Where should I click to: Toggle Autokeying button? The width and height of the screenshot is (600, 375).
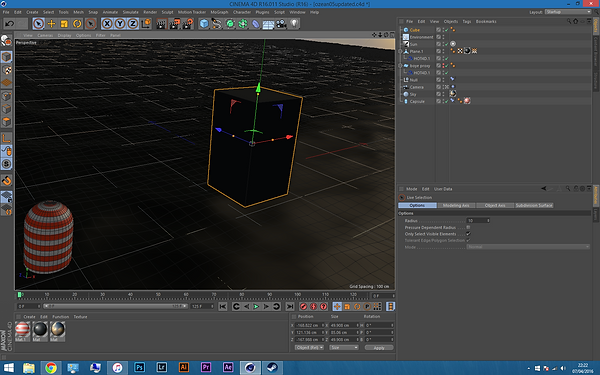(x=313, y=307)
